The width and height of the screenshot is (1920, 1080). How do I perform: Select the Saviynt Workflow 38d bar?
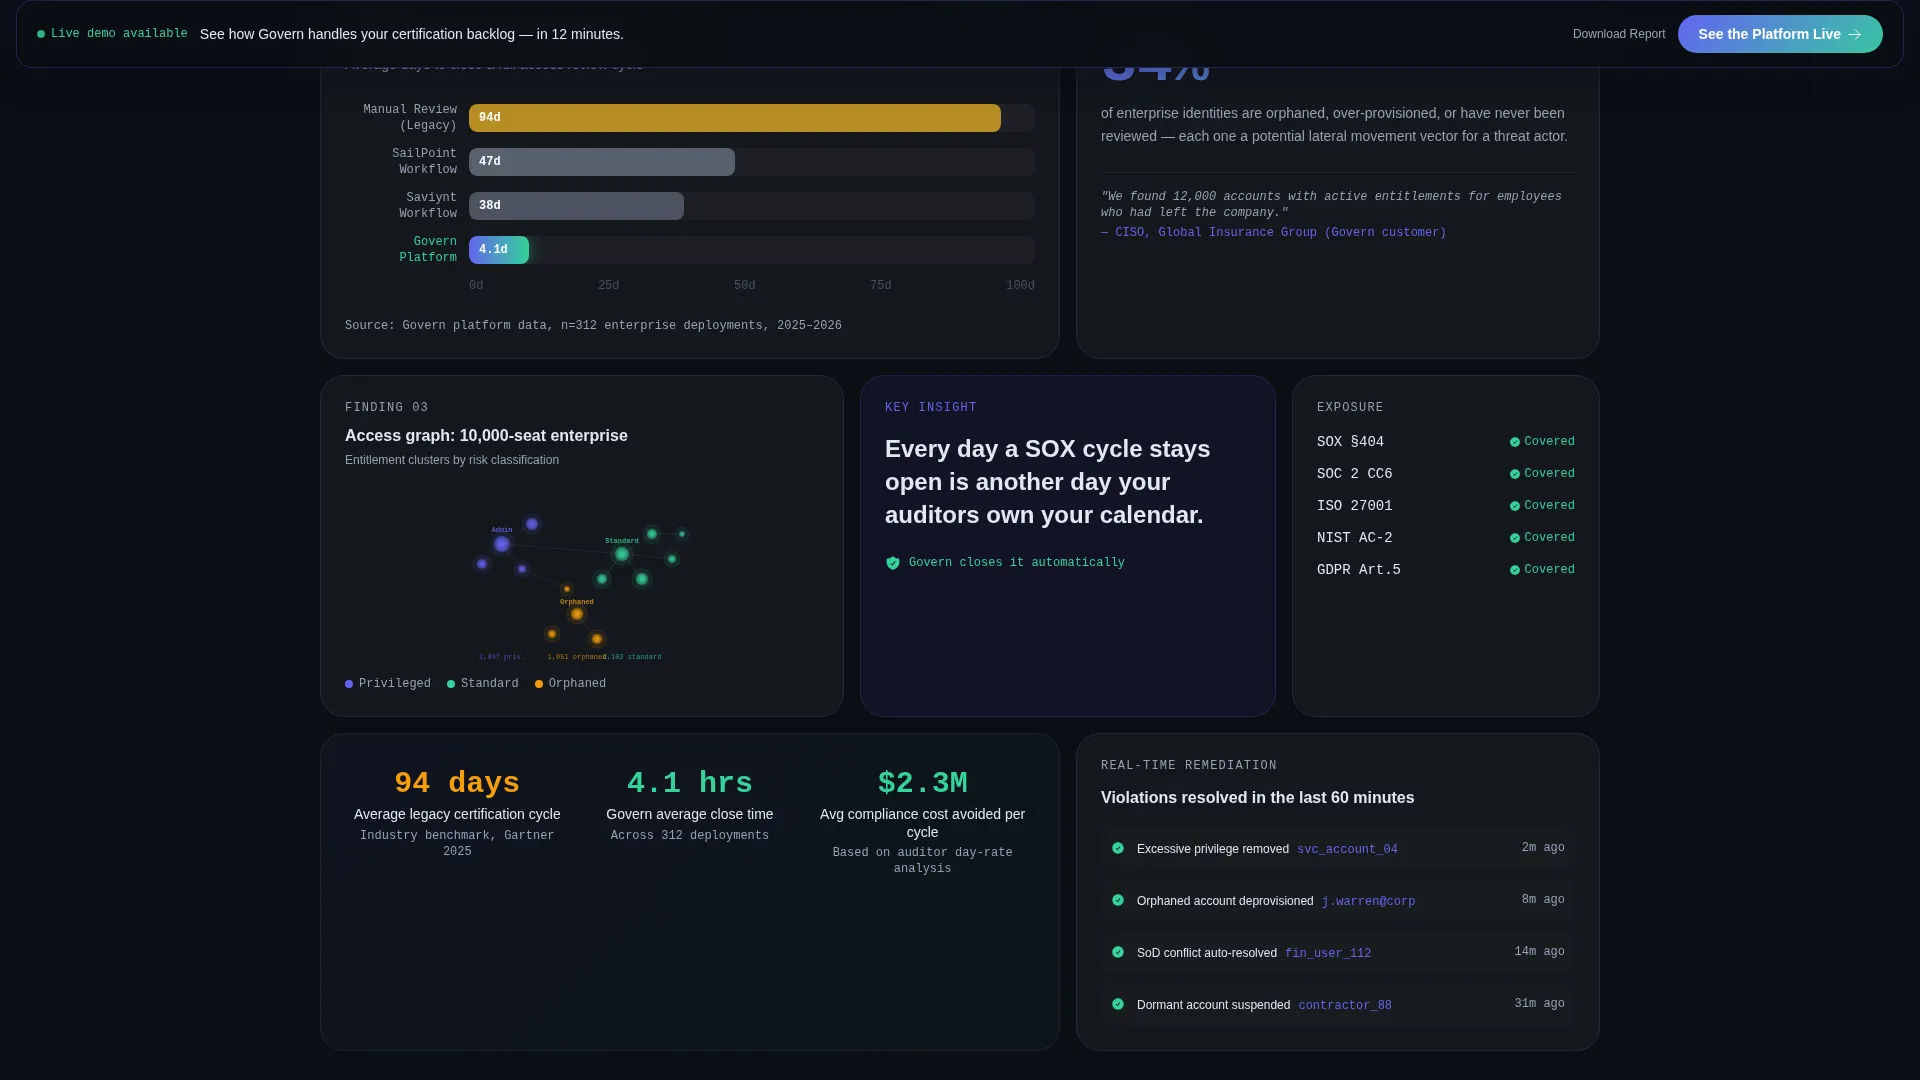tap(576, 206)
